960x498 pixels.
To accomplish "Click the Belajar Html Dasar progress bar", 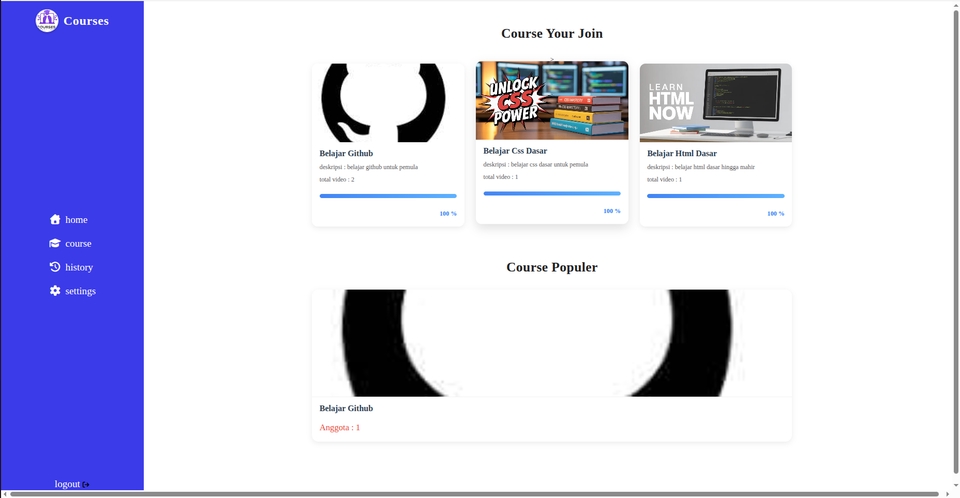I will (716, 196).
